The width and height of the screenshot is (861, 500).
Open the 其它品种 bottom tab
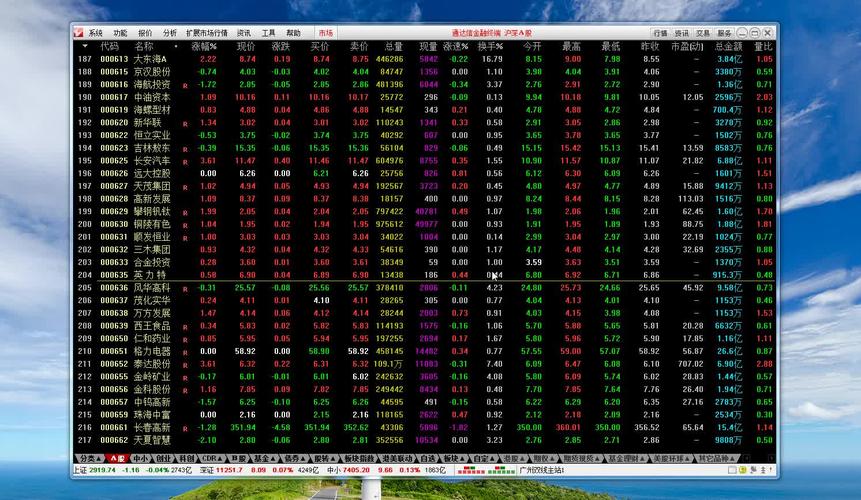pyautogui.click(x=717, y=458)
